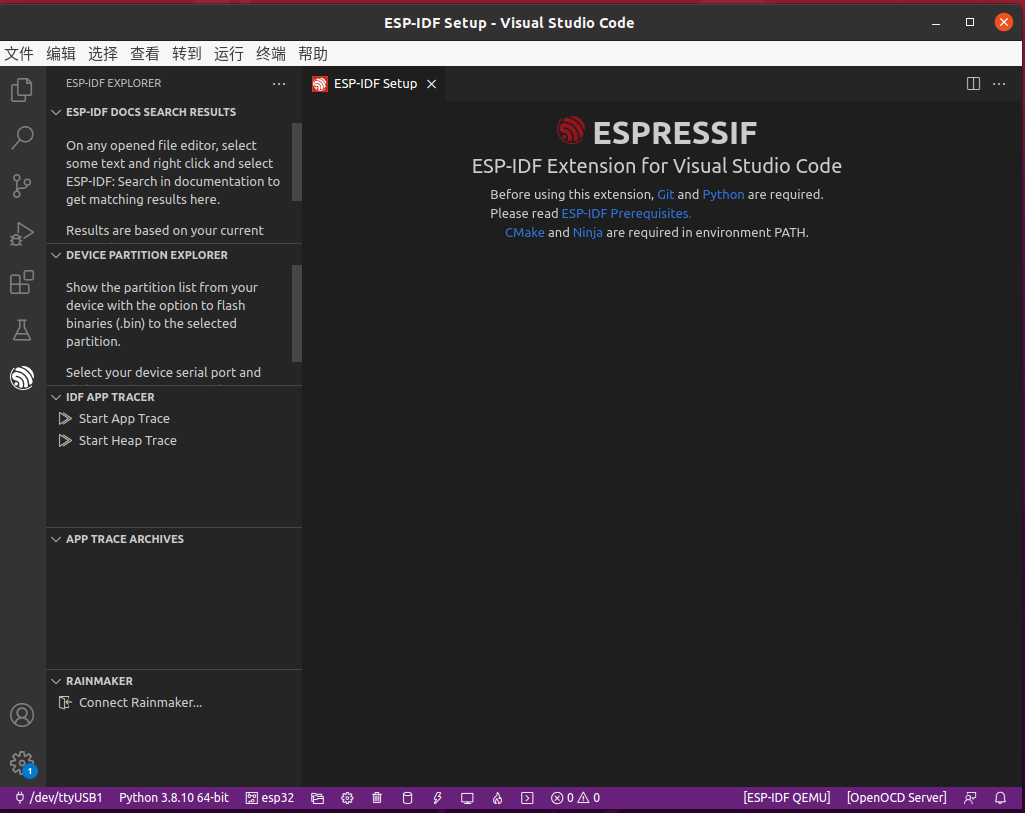
Task: Open the 编辑 (Edit) menu
Action: click(61, 54)
